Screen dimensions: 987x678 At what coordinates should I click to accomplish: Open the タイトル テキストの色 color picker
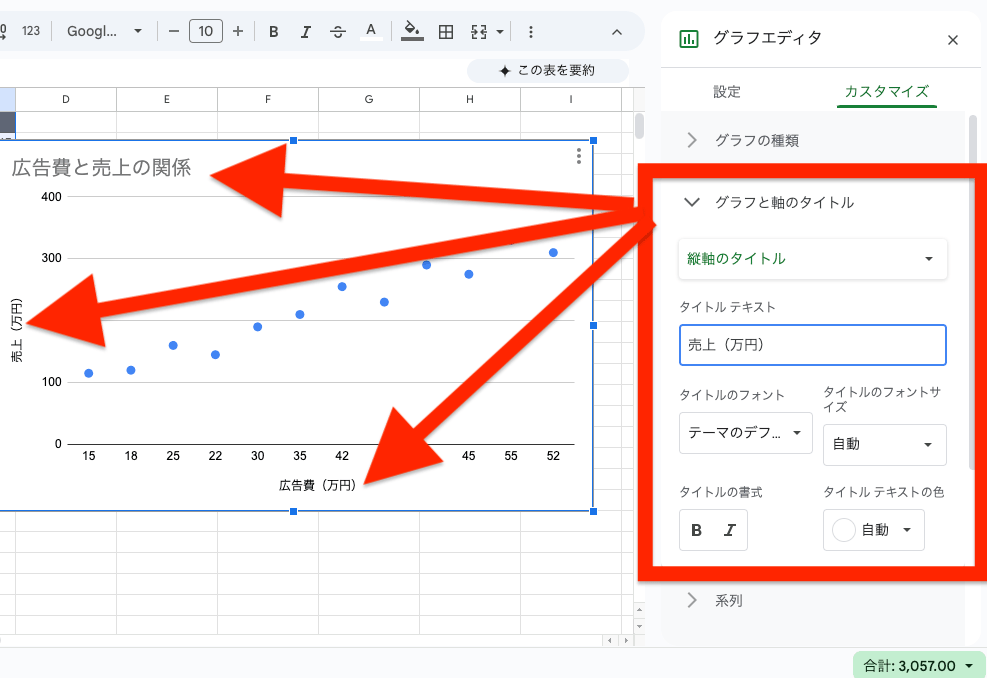coord(873,530)
